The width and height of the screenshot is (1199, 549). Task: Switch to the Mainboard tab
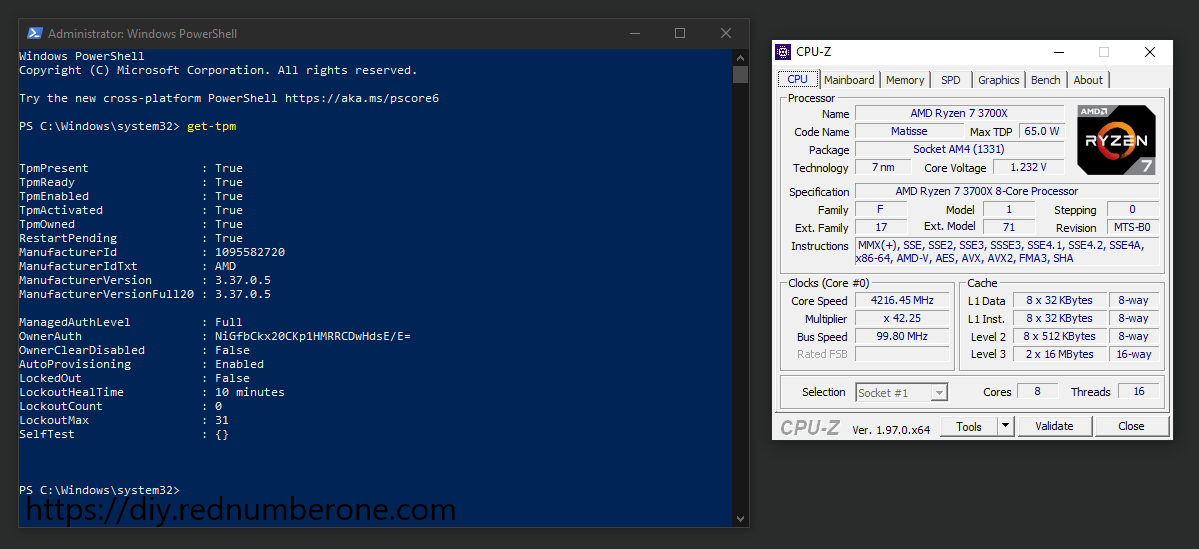point(849,80)
